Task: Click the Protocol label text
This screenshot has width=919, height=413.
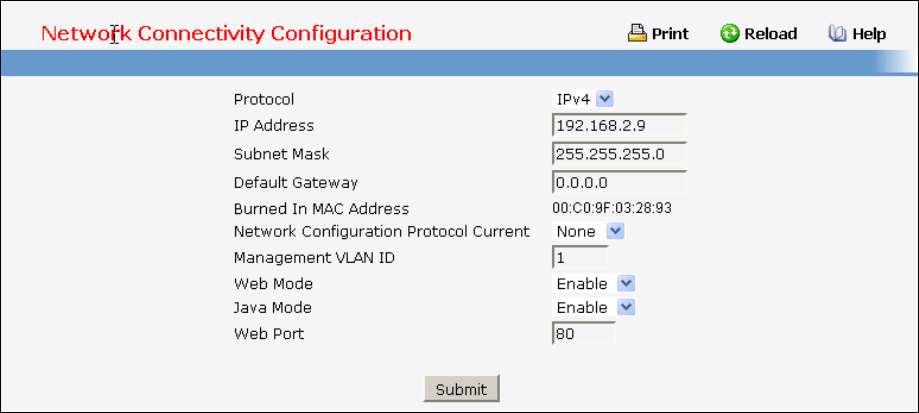Action: tap(264, 99)
